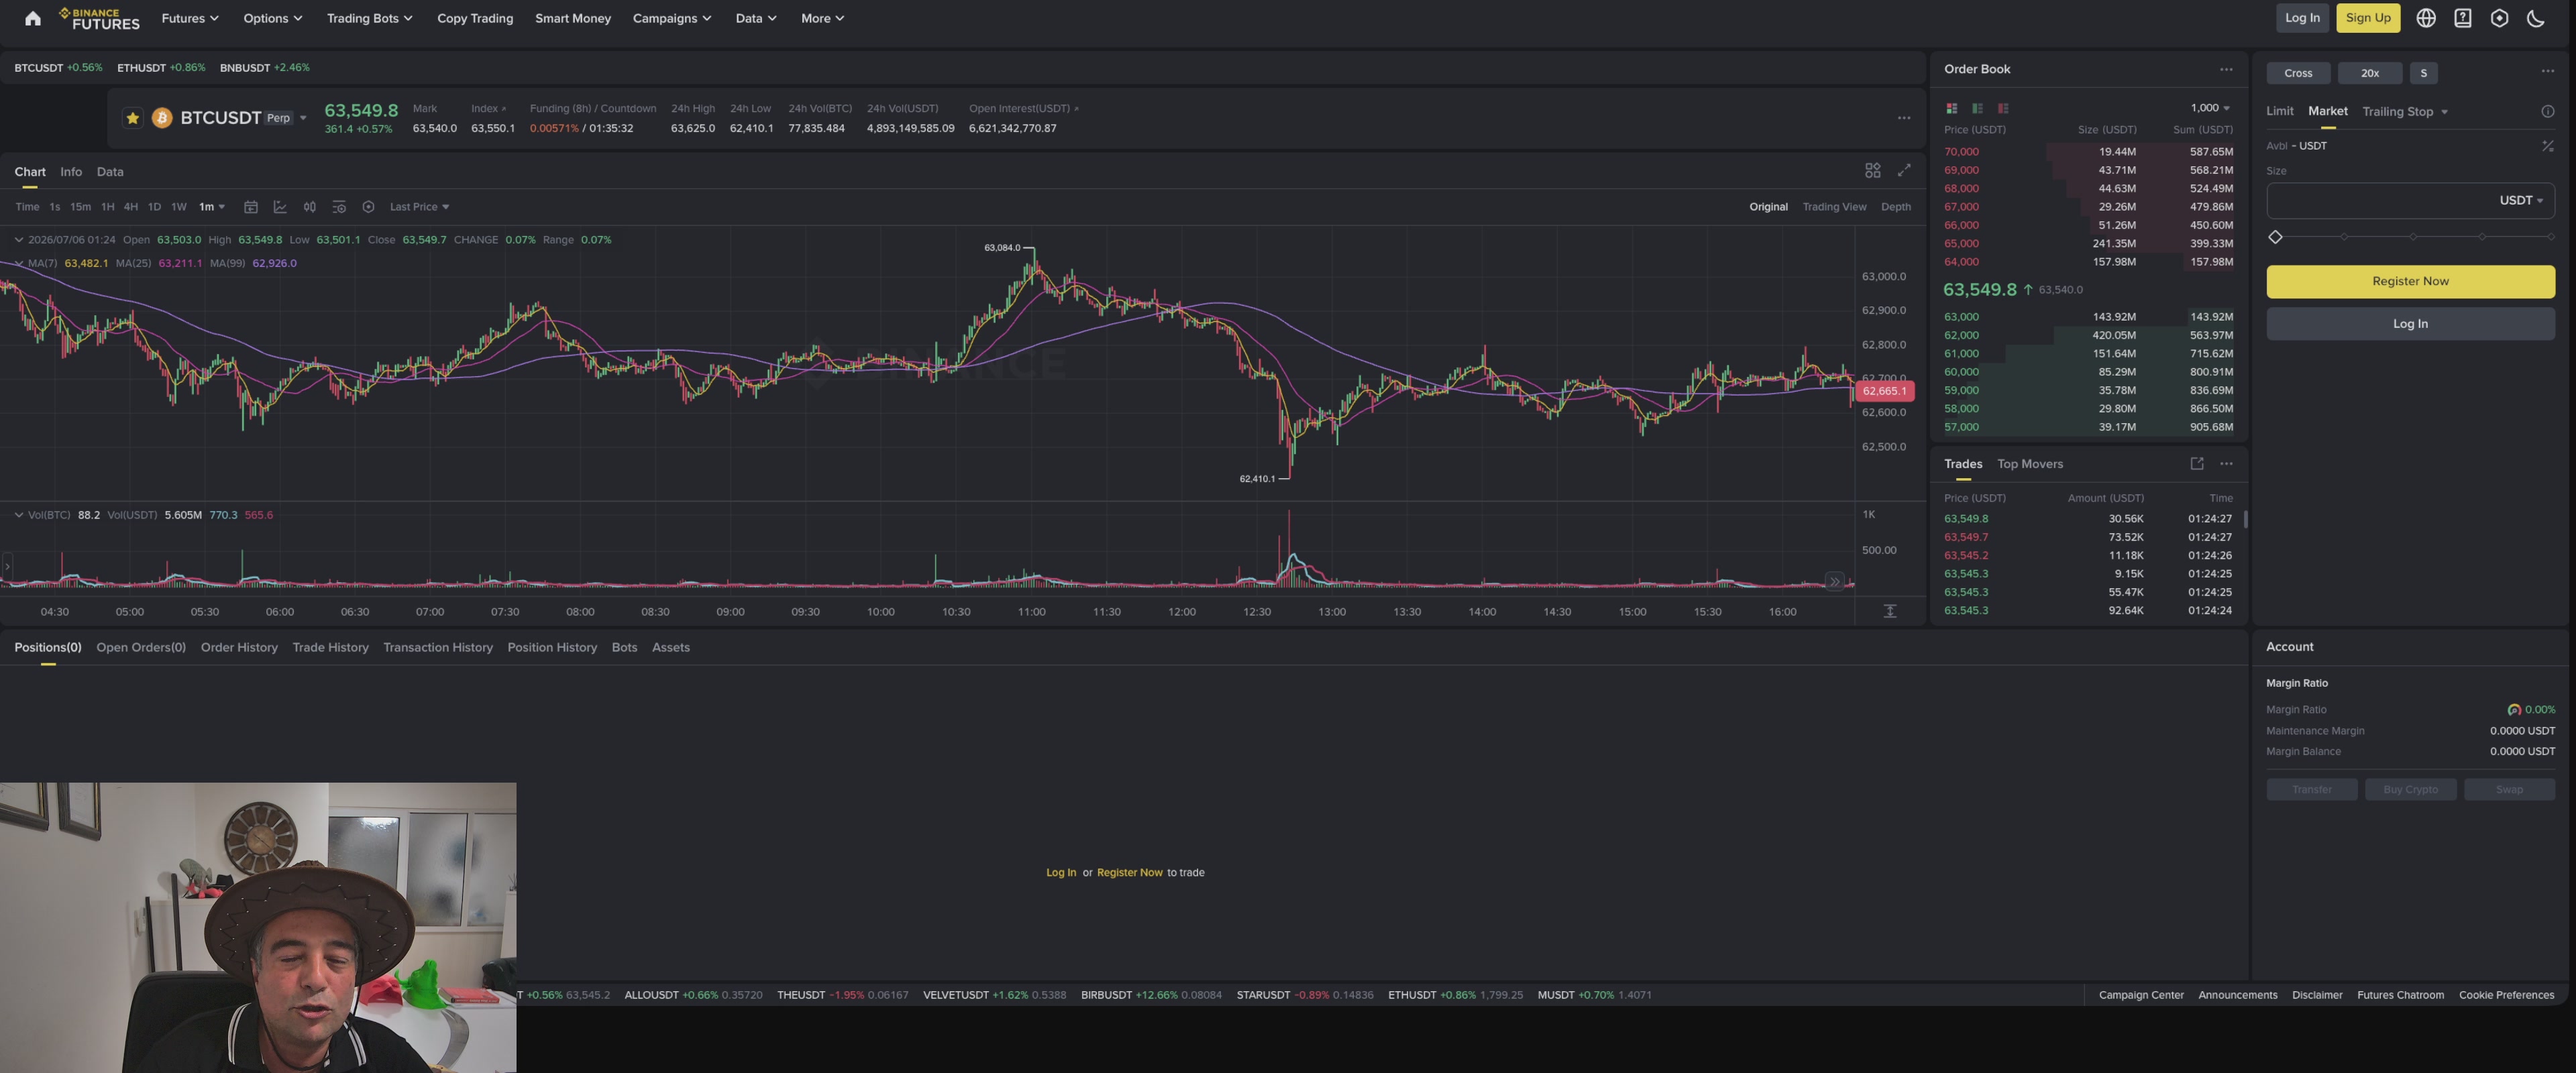Click the home icon in top navigation
The image size is (2576, 1073).
point(33,18)
